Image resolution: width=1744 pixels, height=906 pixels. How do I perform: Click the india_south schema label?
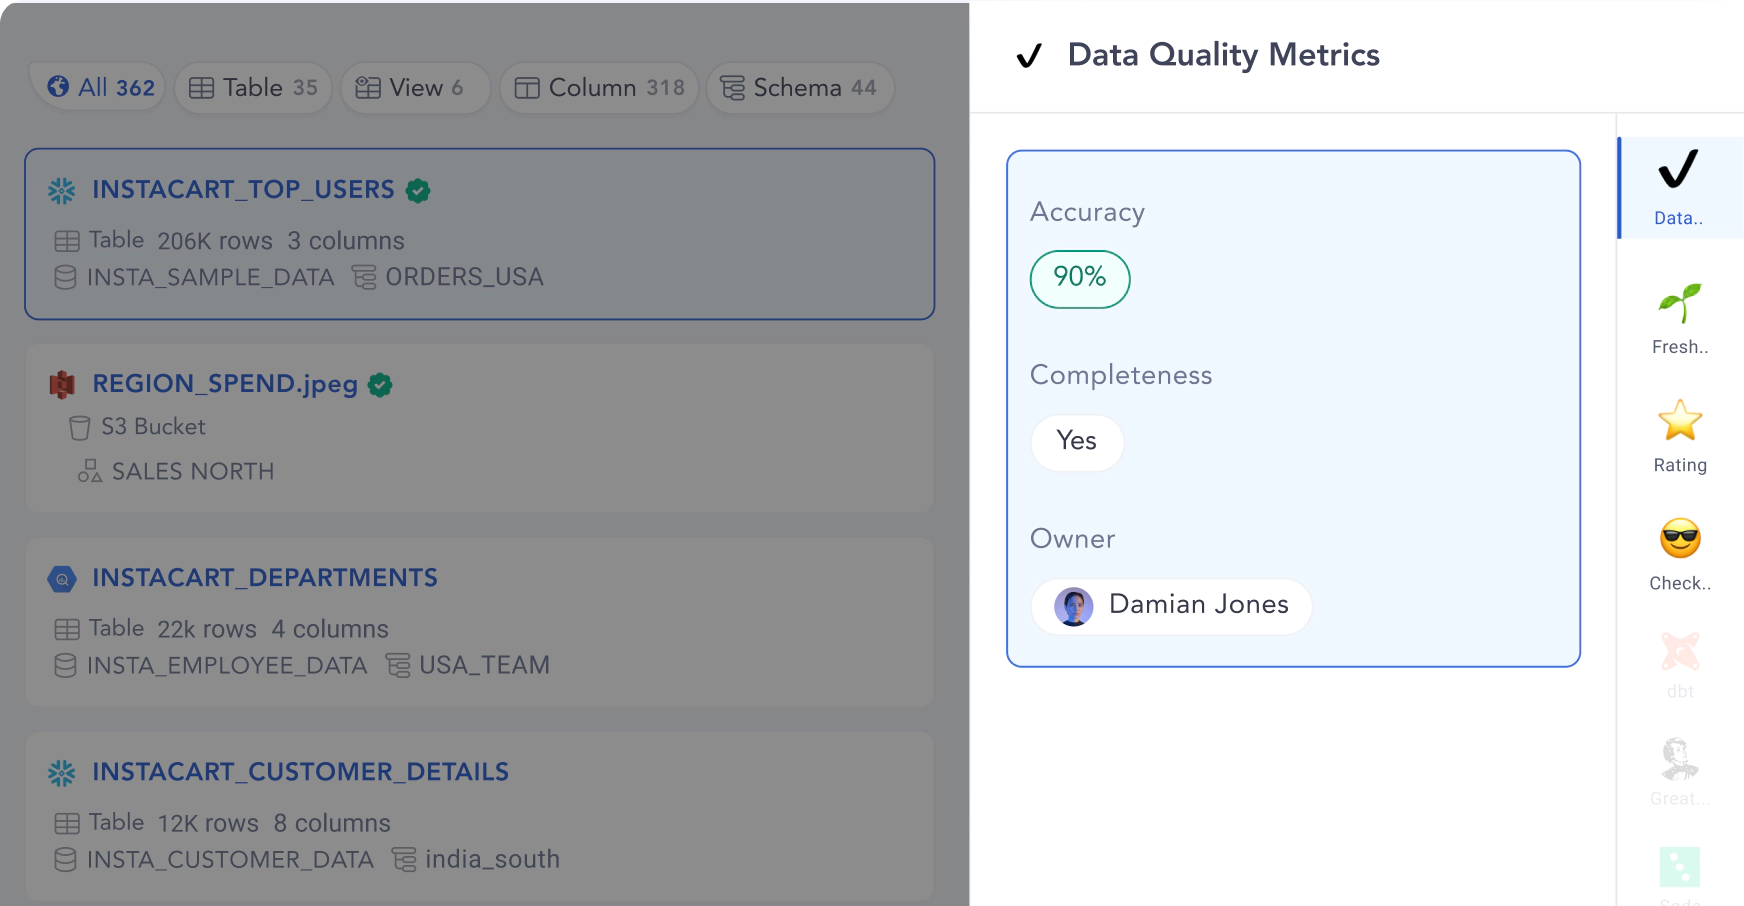(492, 859)
